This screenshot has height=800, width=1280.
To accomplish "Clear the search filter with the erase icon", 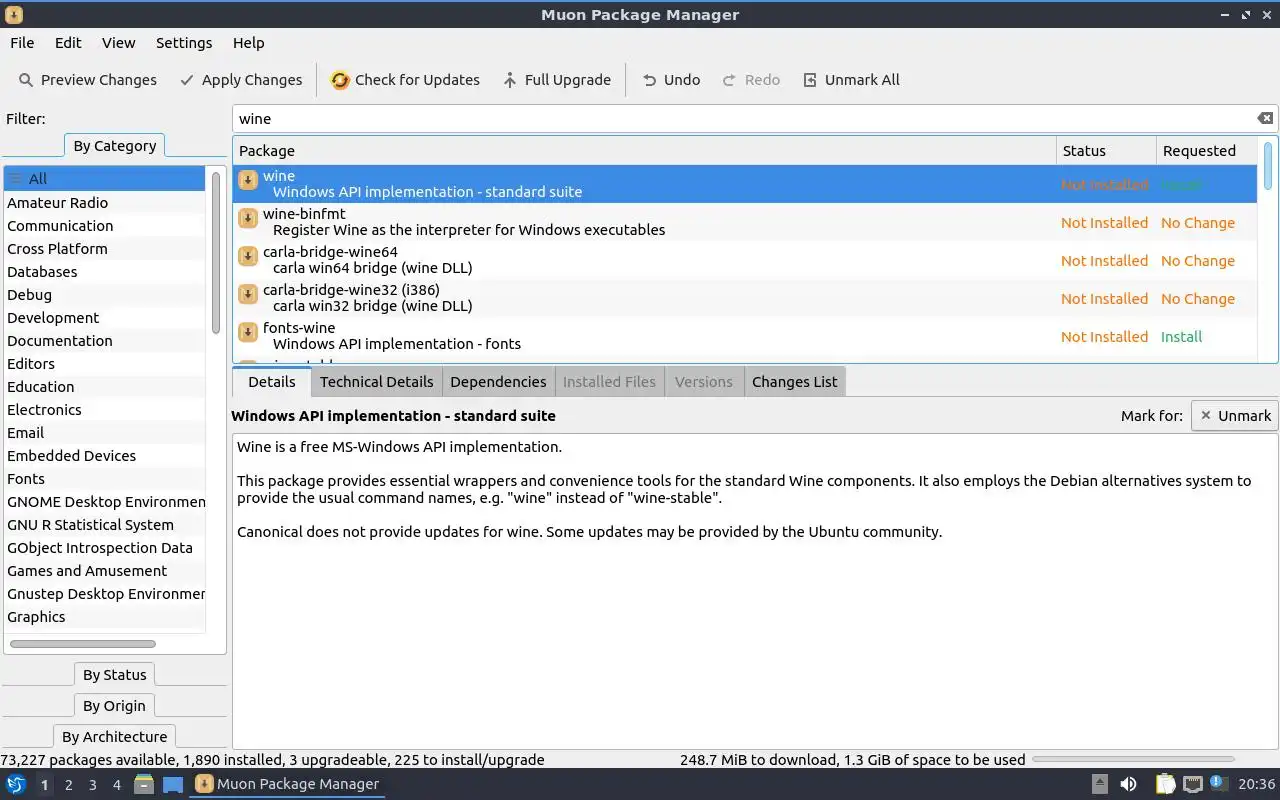I will pyautogui.click(x=1265, y=118).
